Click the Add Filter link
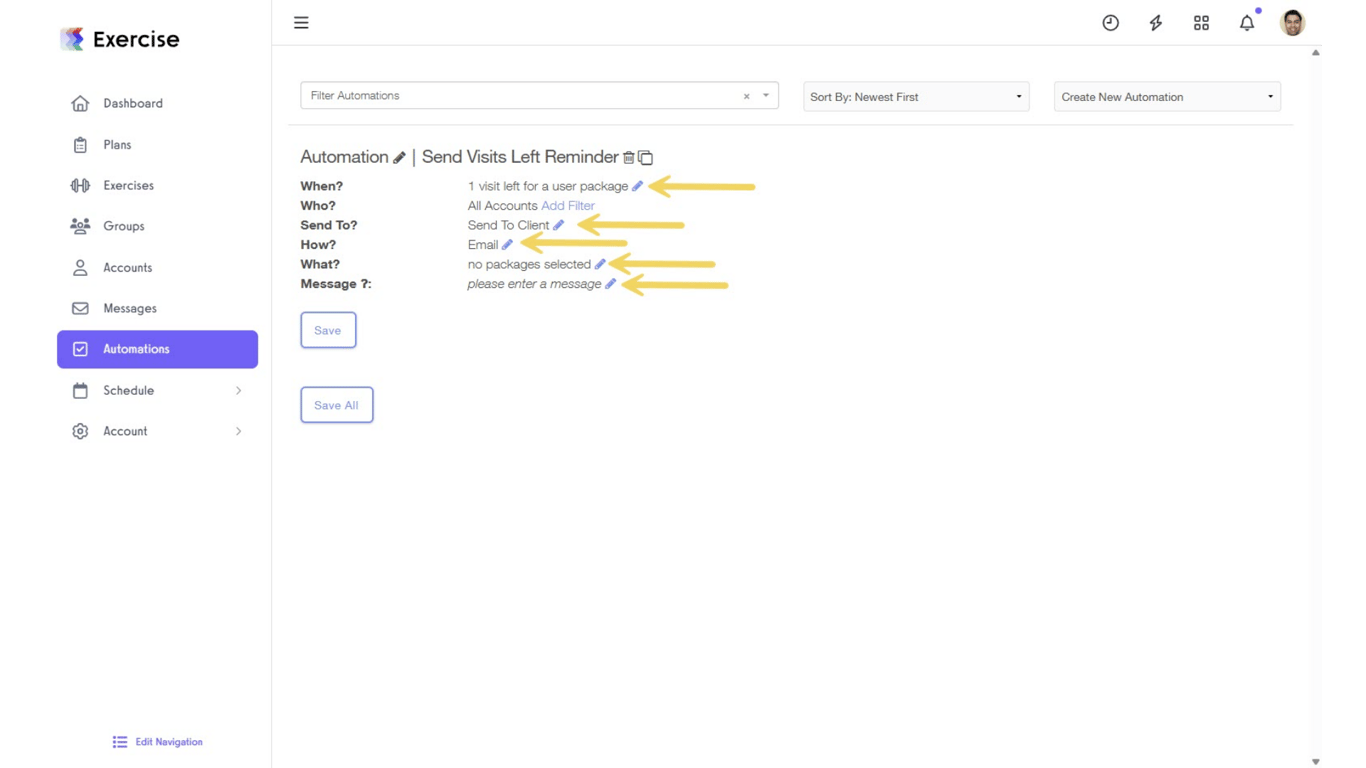The width and height of the screenshot is (1366, 768). 568,205
